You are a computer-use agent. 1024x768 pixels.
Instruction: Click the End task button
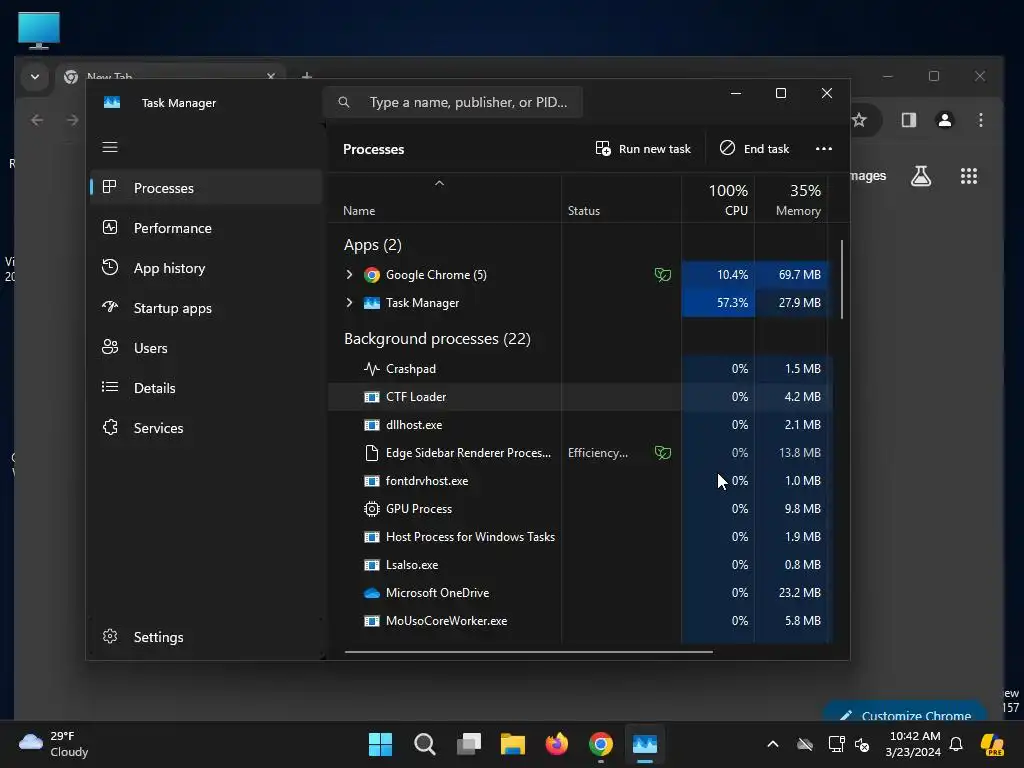754,149
